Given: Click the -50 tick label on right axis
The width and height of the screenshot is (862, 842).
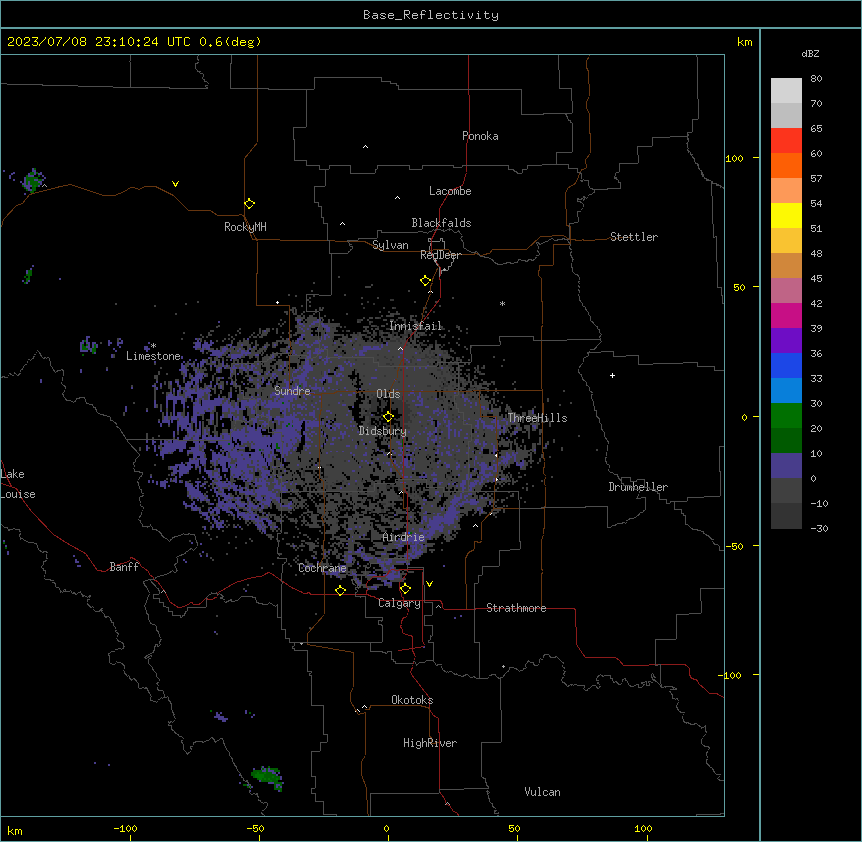Looking at the screenshot, I should pos(734,546).
